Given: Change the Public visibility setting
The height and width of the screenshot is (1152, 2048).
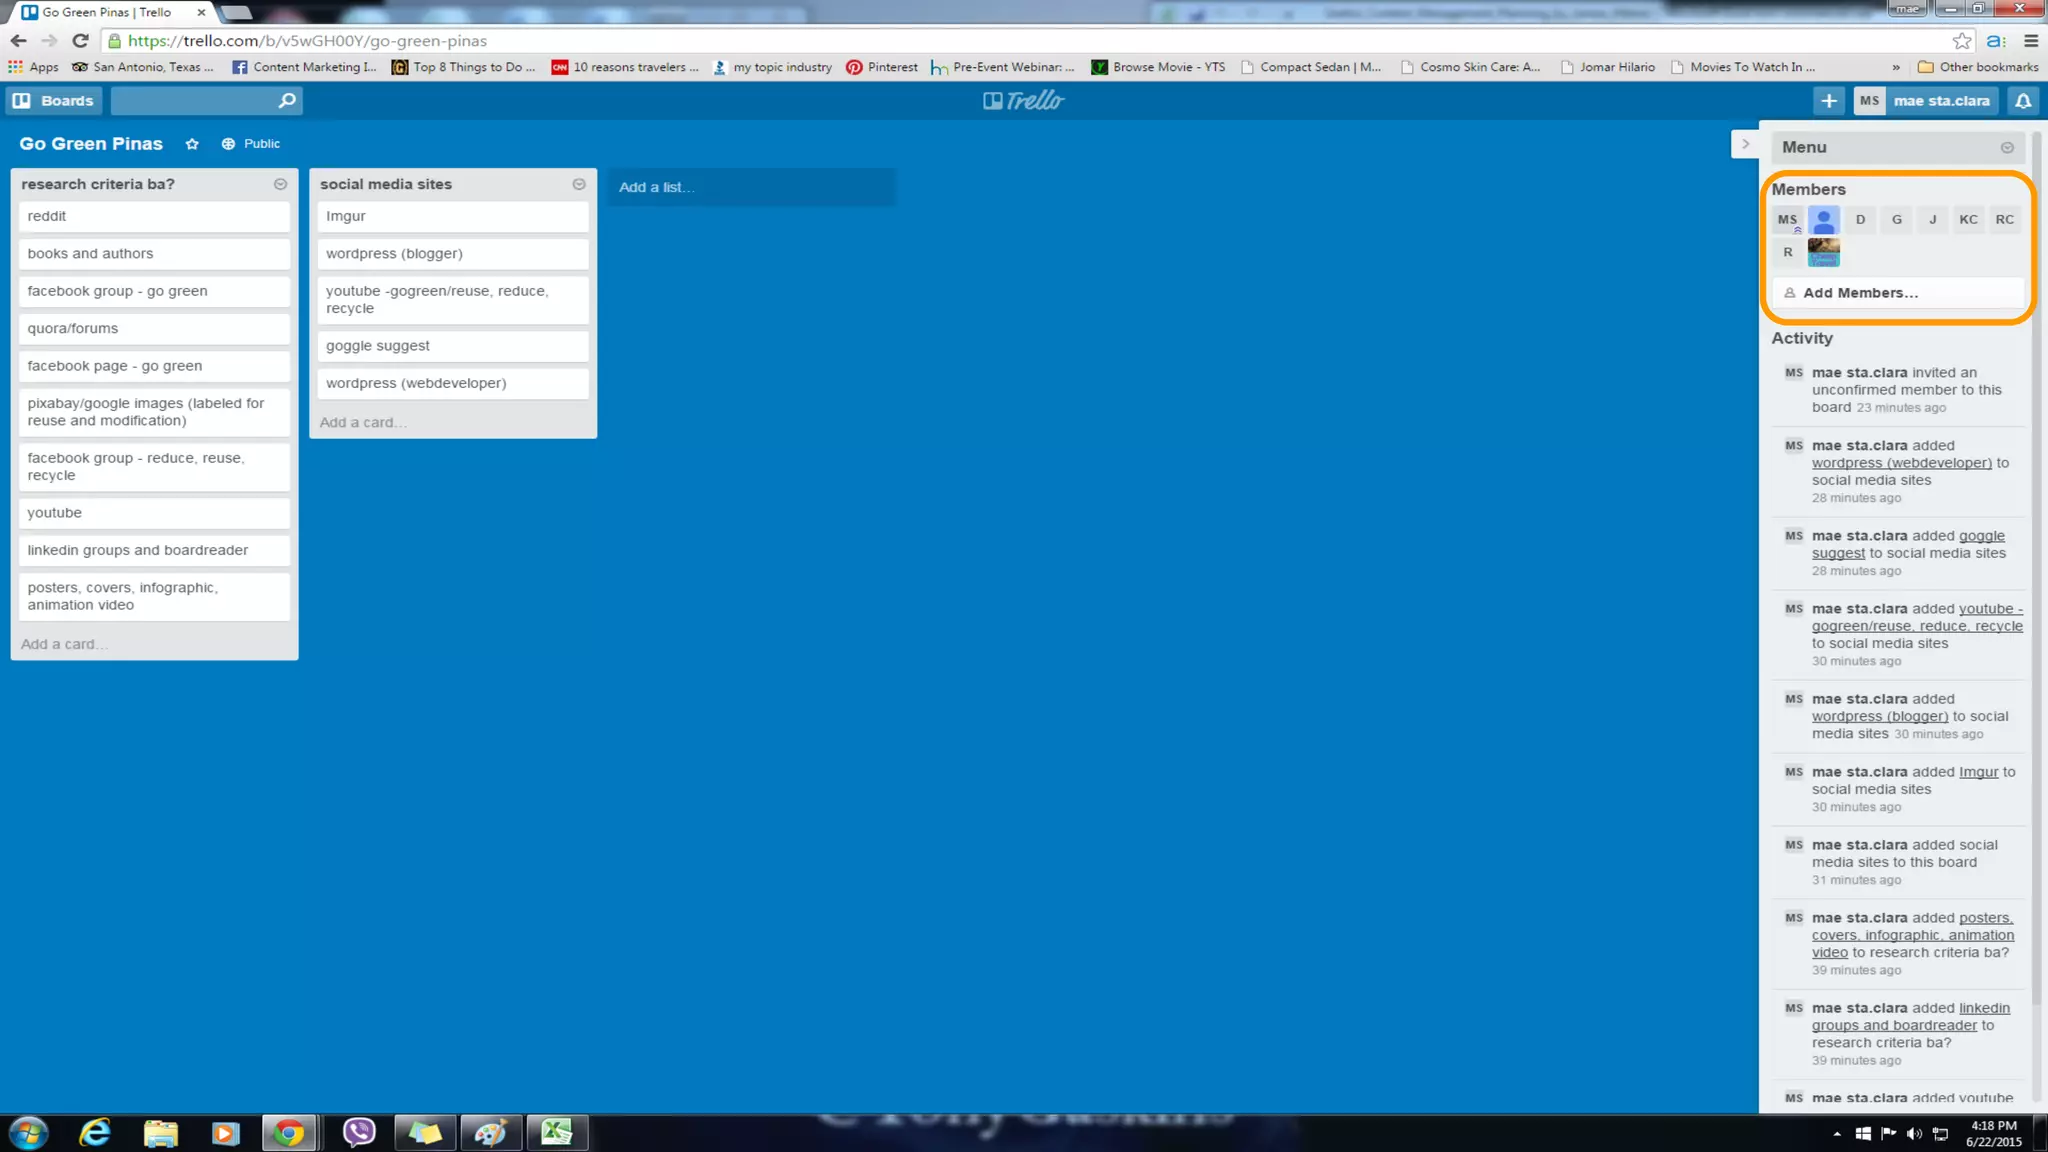Looking at the screenshot, I should point(251,144).
